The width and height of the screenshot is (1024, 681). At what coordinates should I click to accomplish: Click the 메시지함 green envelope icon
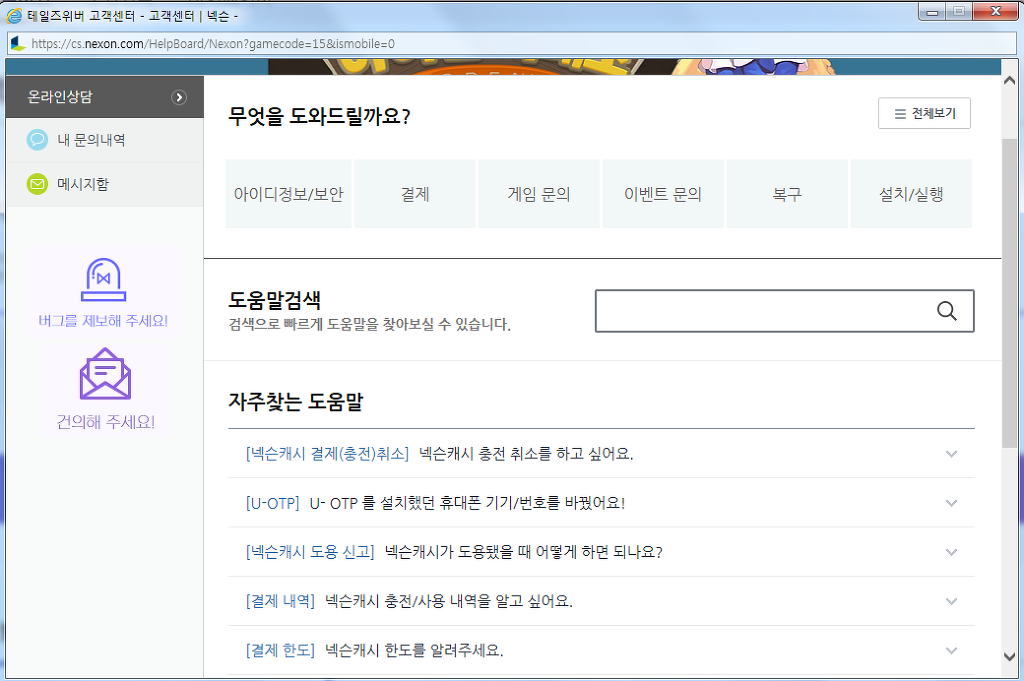tap(37, 184)
